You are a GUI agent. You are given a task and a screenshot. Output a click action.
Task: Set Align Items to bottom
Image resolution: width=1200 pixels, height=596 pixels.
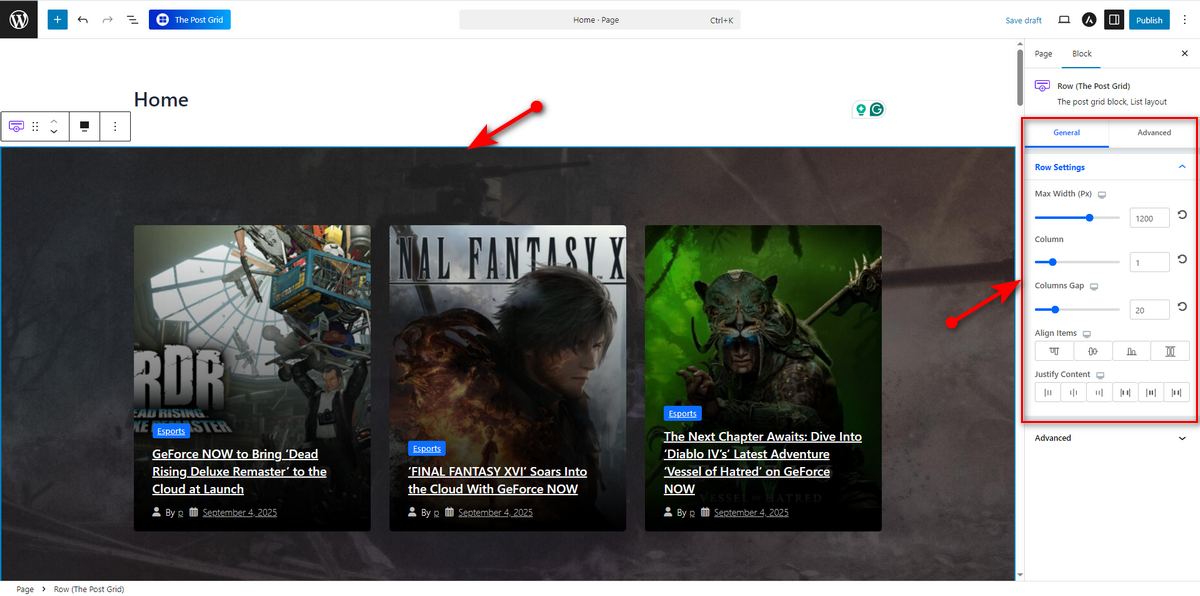click(1131, 351)
